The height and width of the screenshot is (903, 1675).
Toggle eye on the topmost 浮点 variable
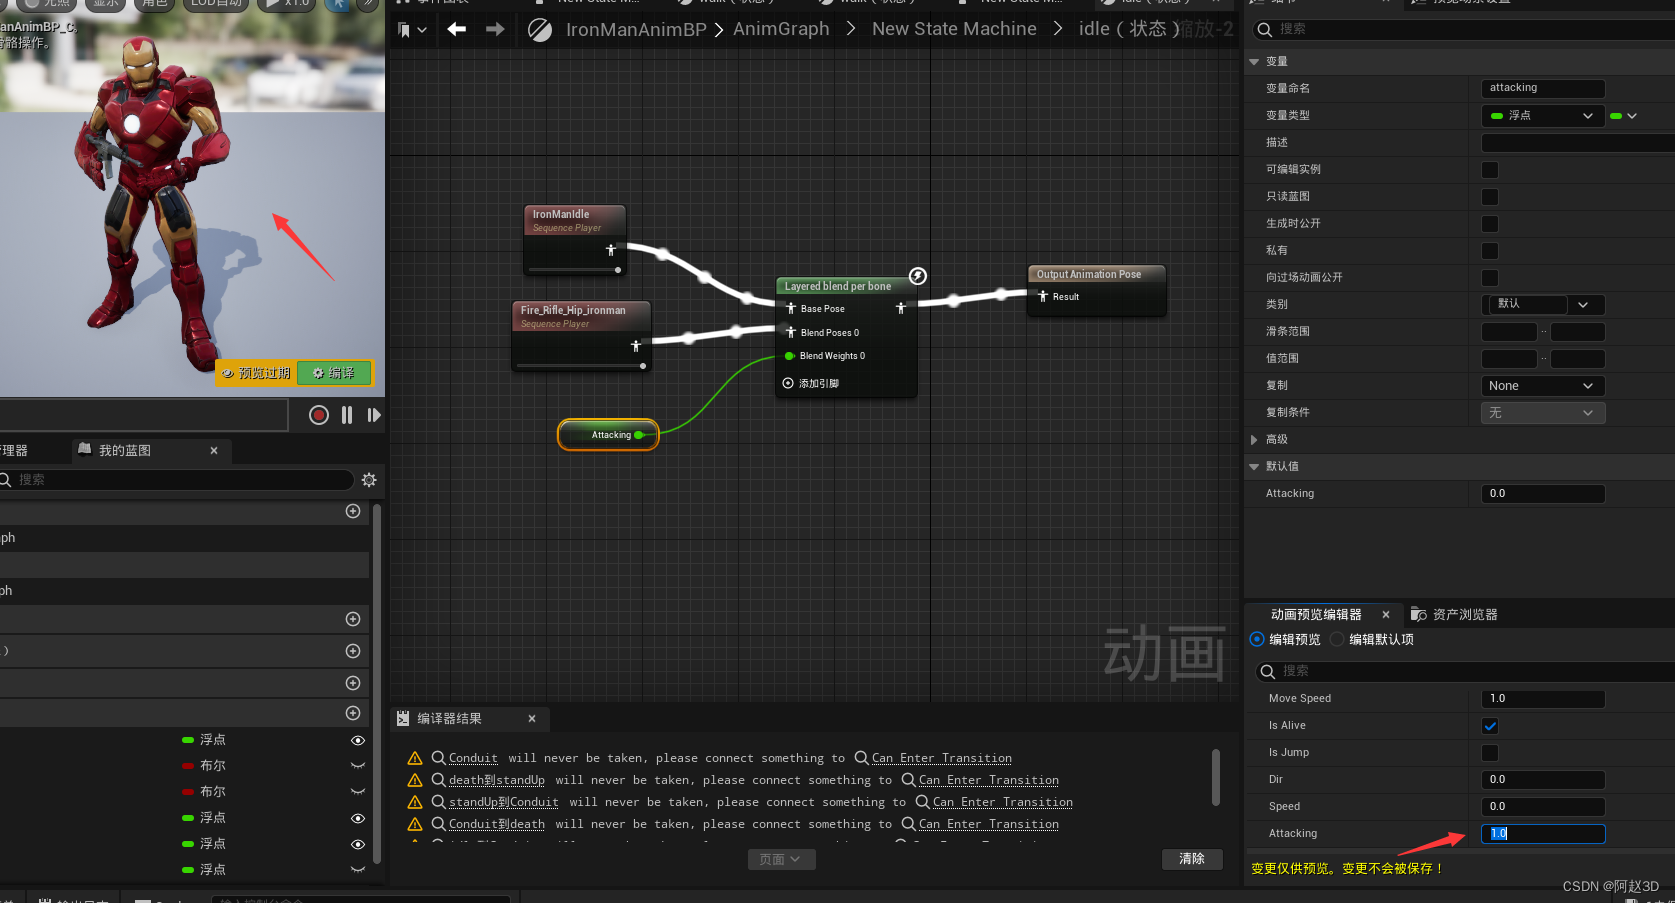pos(357,741)
